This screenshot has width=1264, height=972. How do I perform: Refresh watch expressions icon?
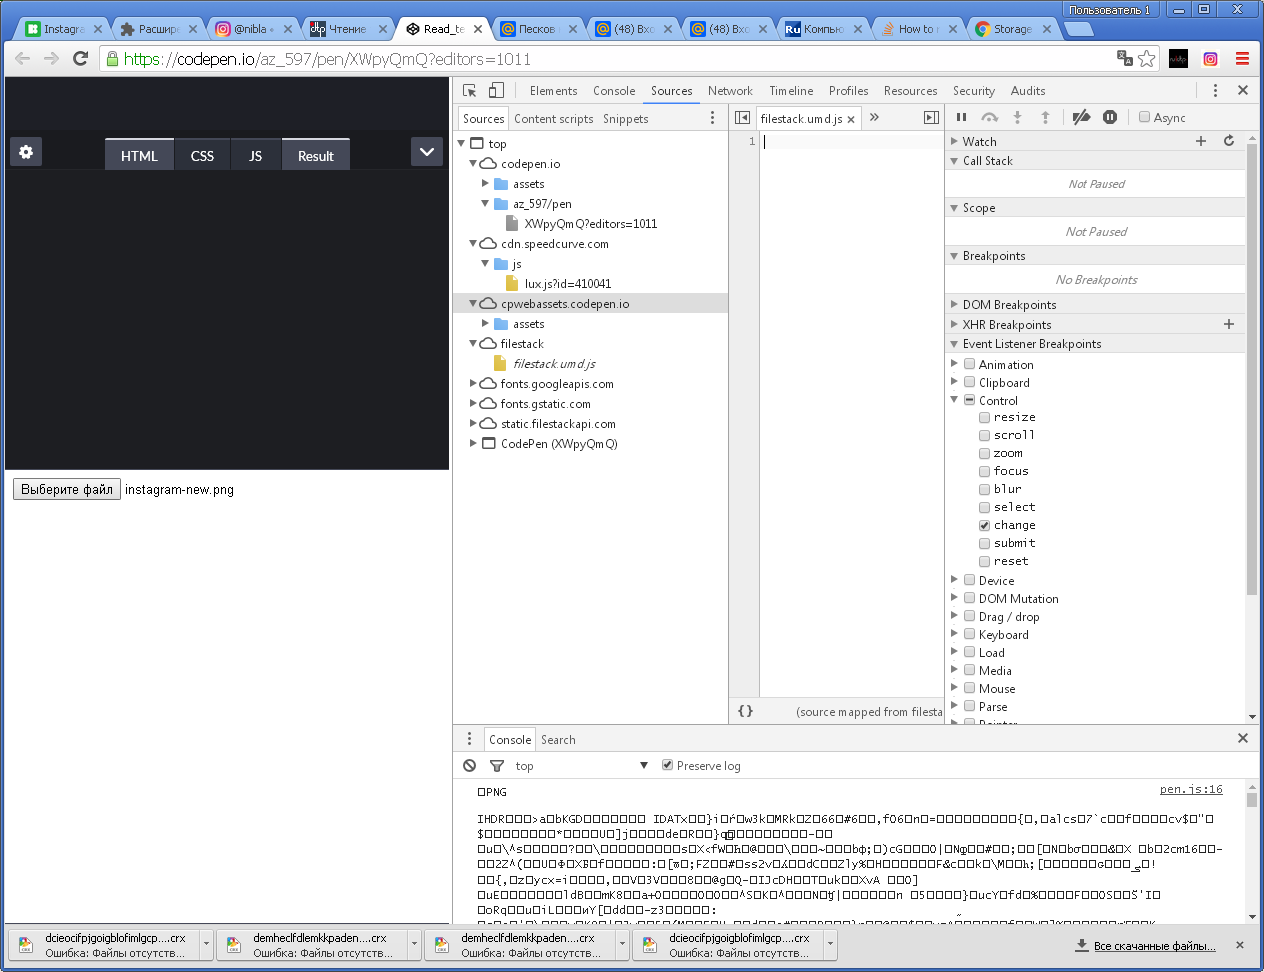click(1229, 141)
